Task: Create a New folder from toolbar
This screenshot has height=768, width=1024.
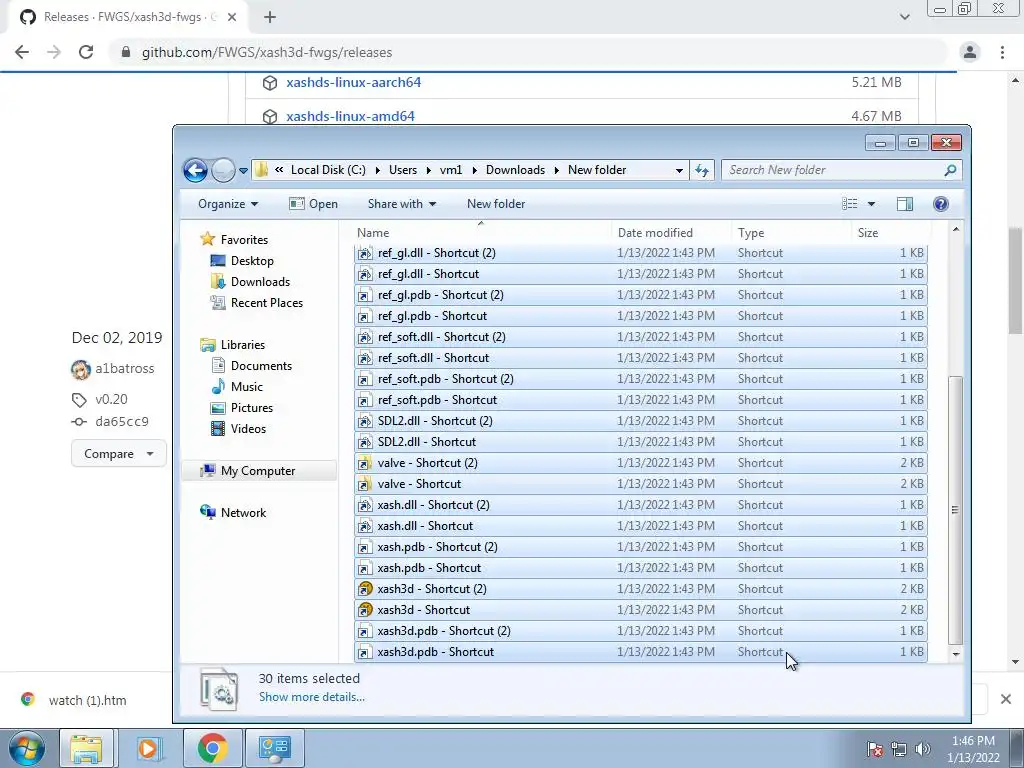Action: (x=496, y=204)
